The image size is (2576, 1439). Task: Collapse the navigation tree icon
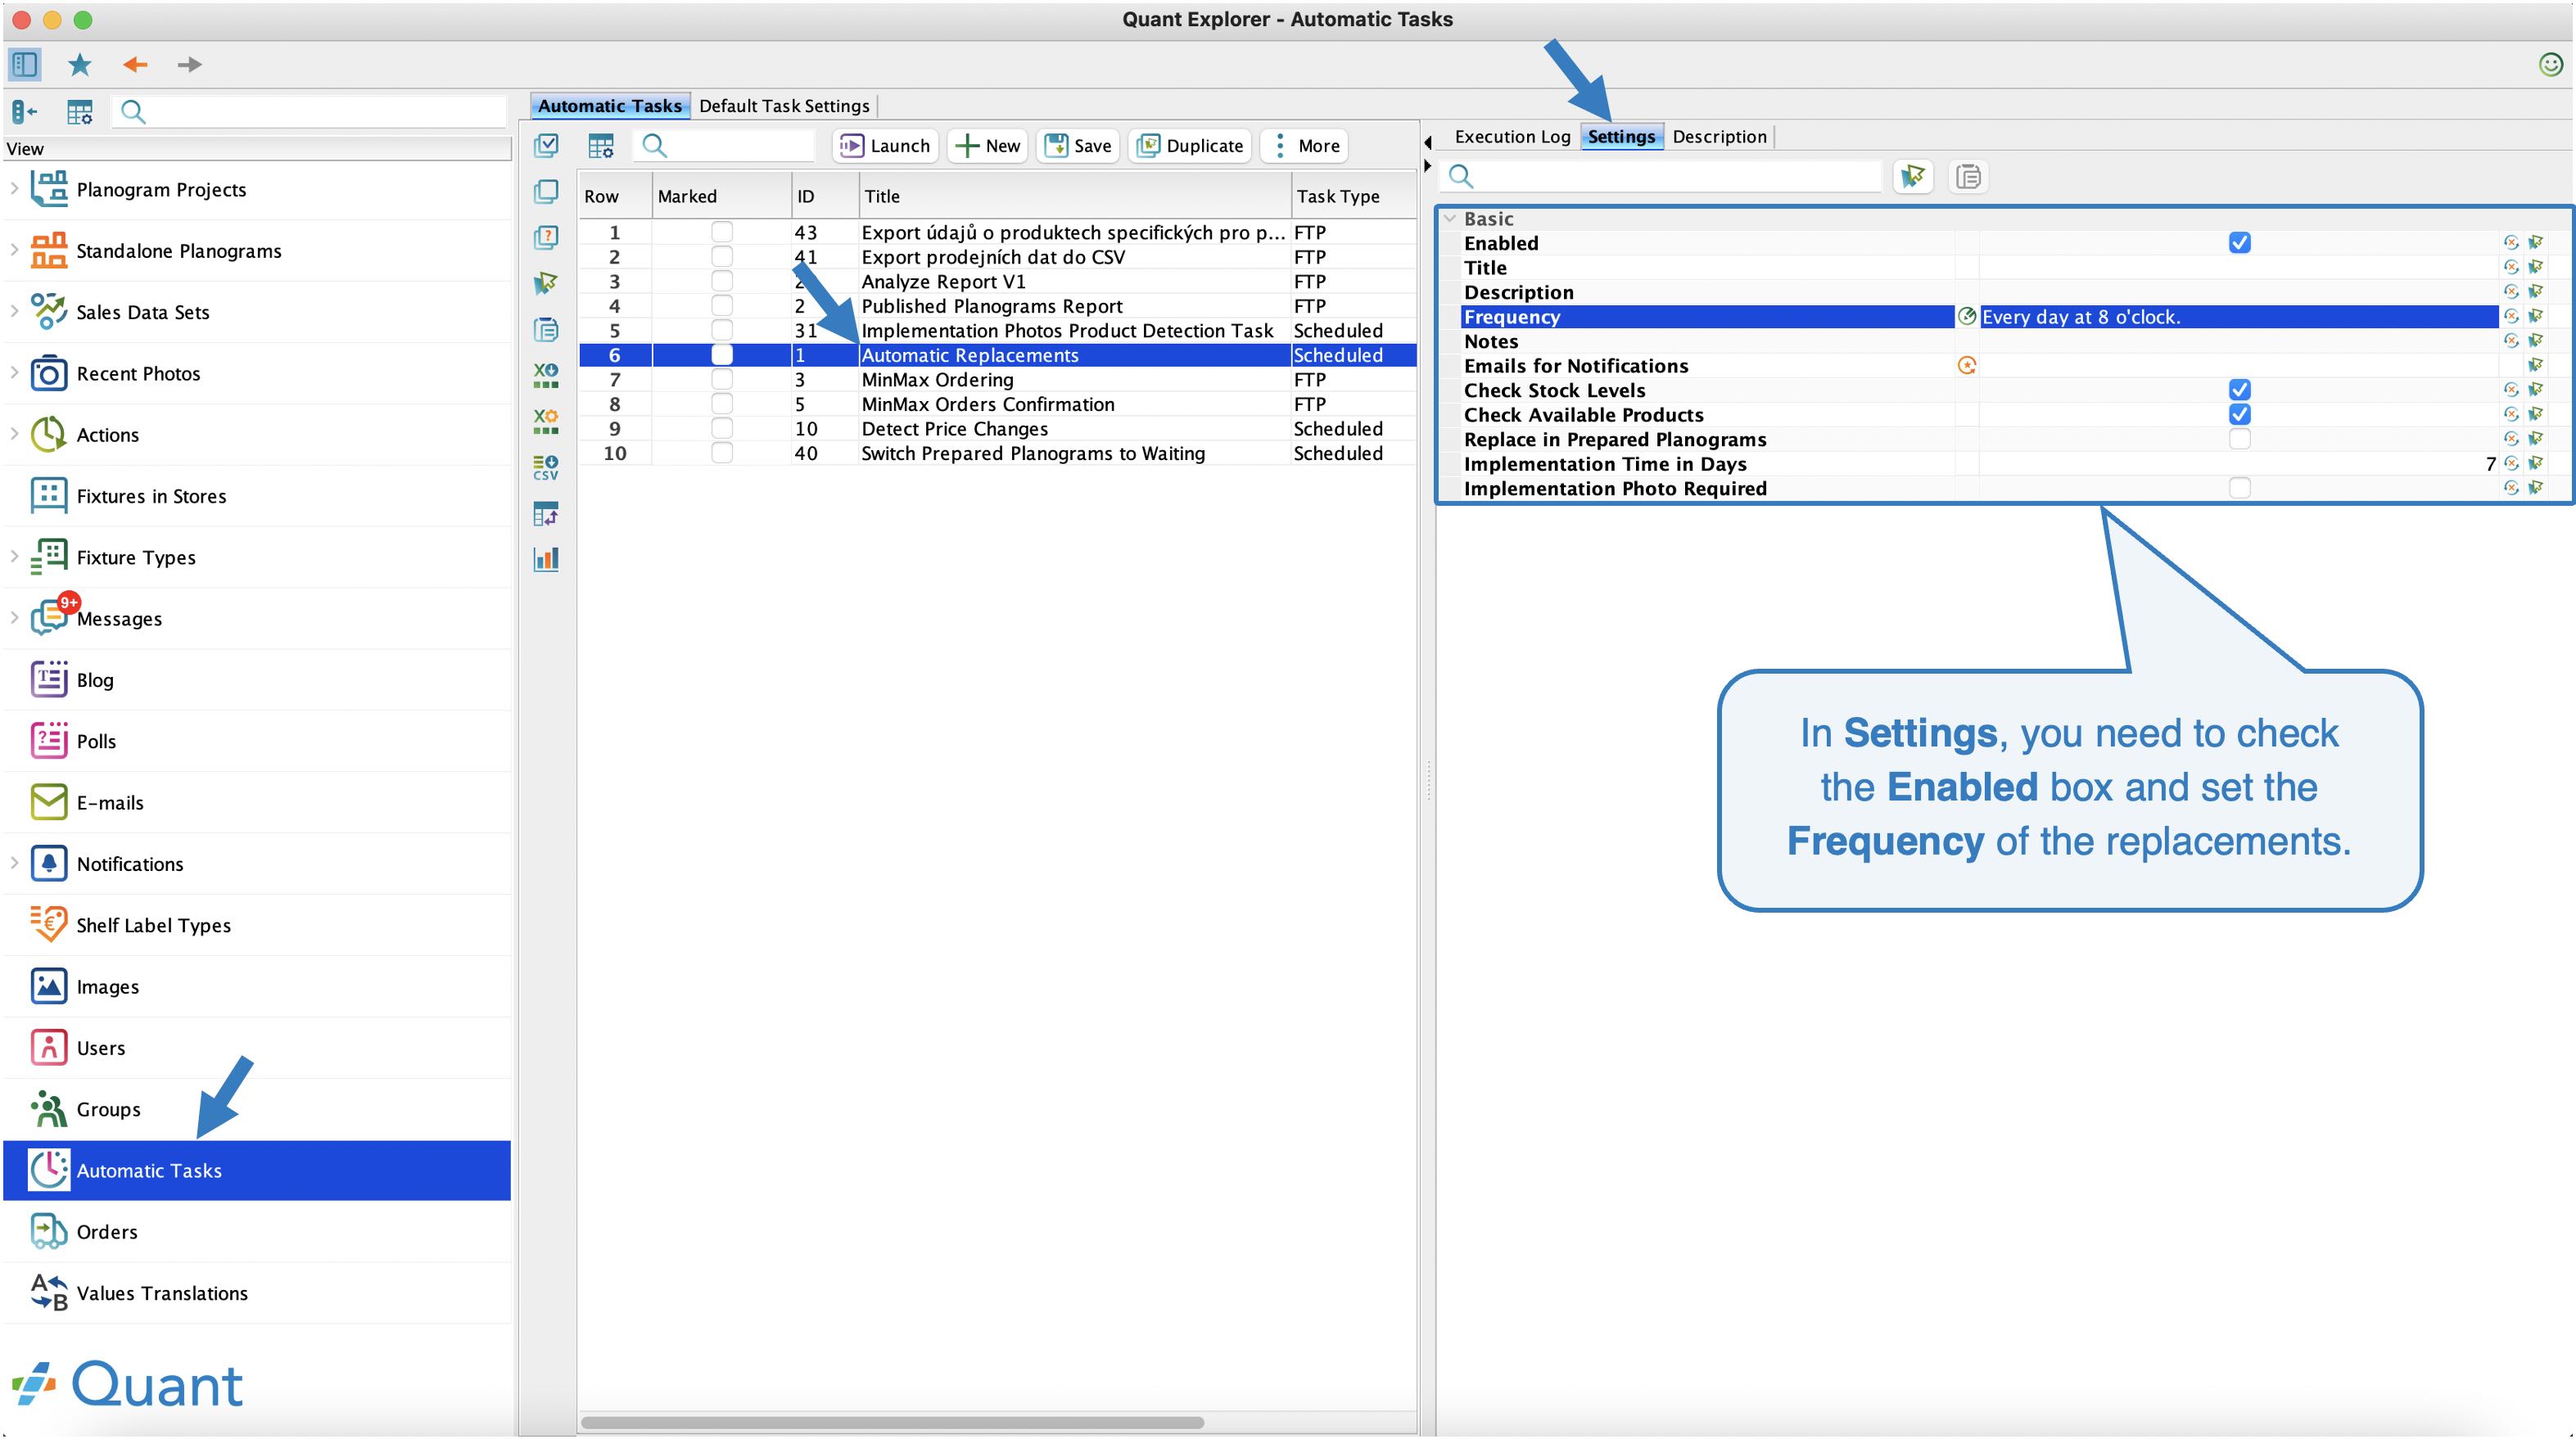(x=25, y=112)
